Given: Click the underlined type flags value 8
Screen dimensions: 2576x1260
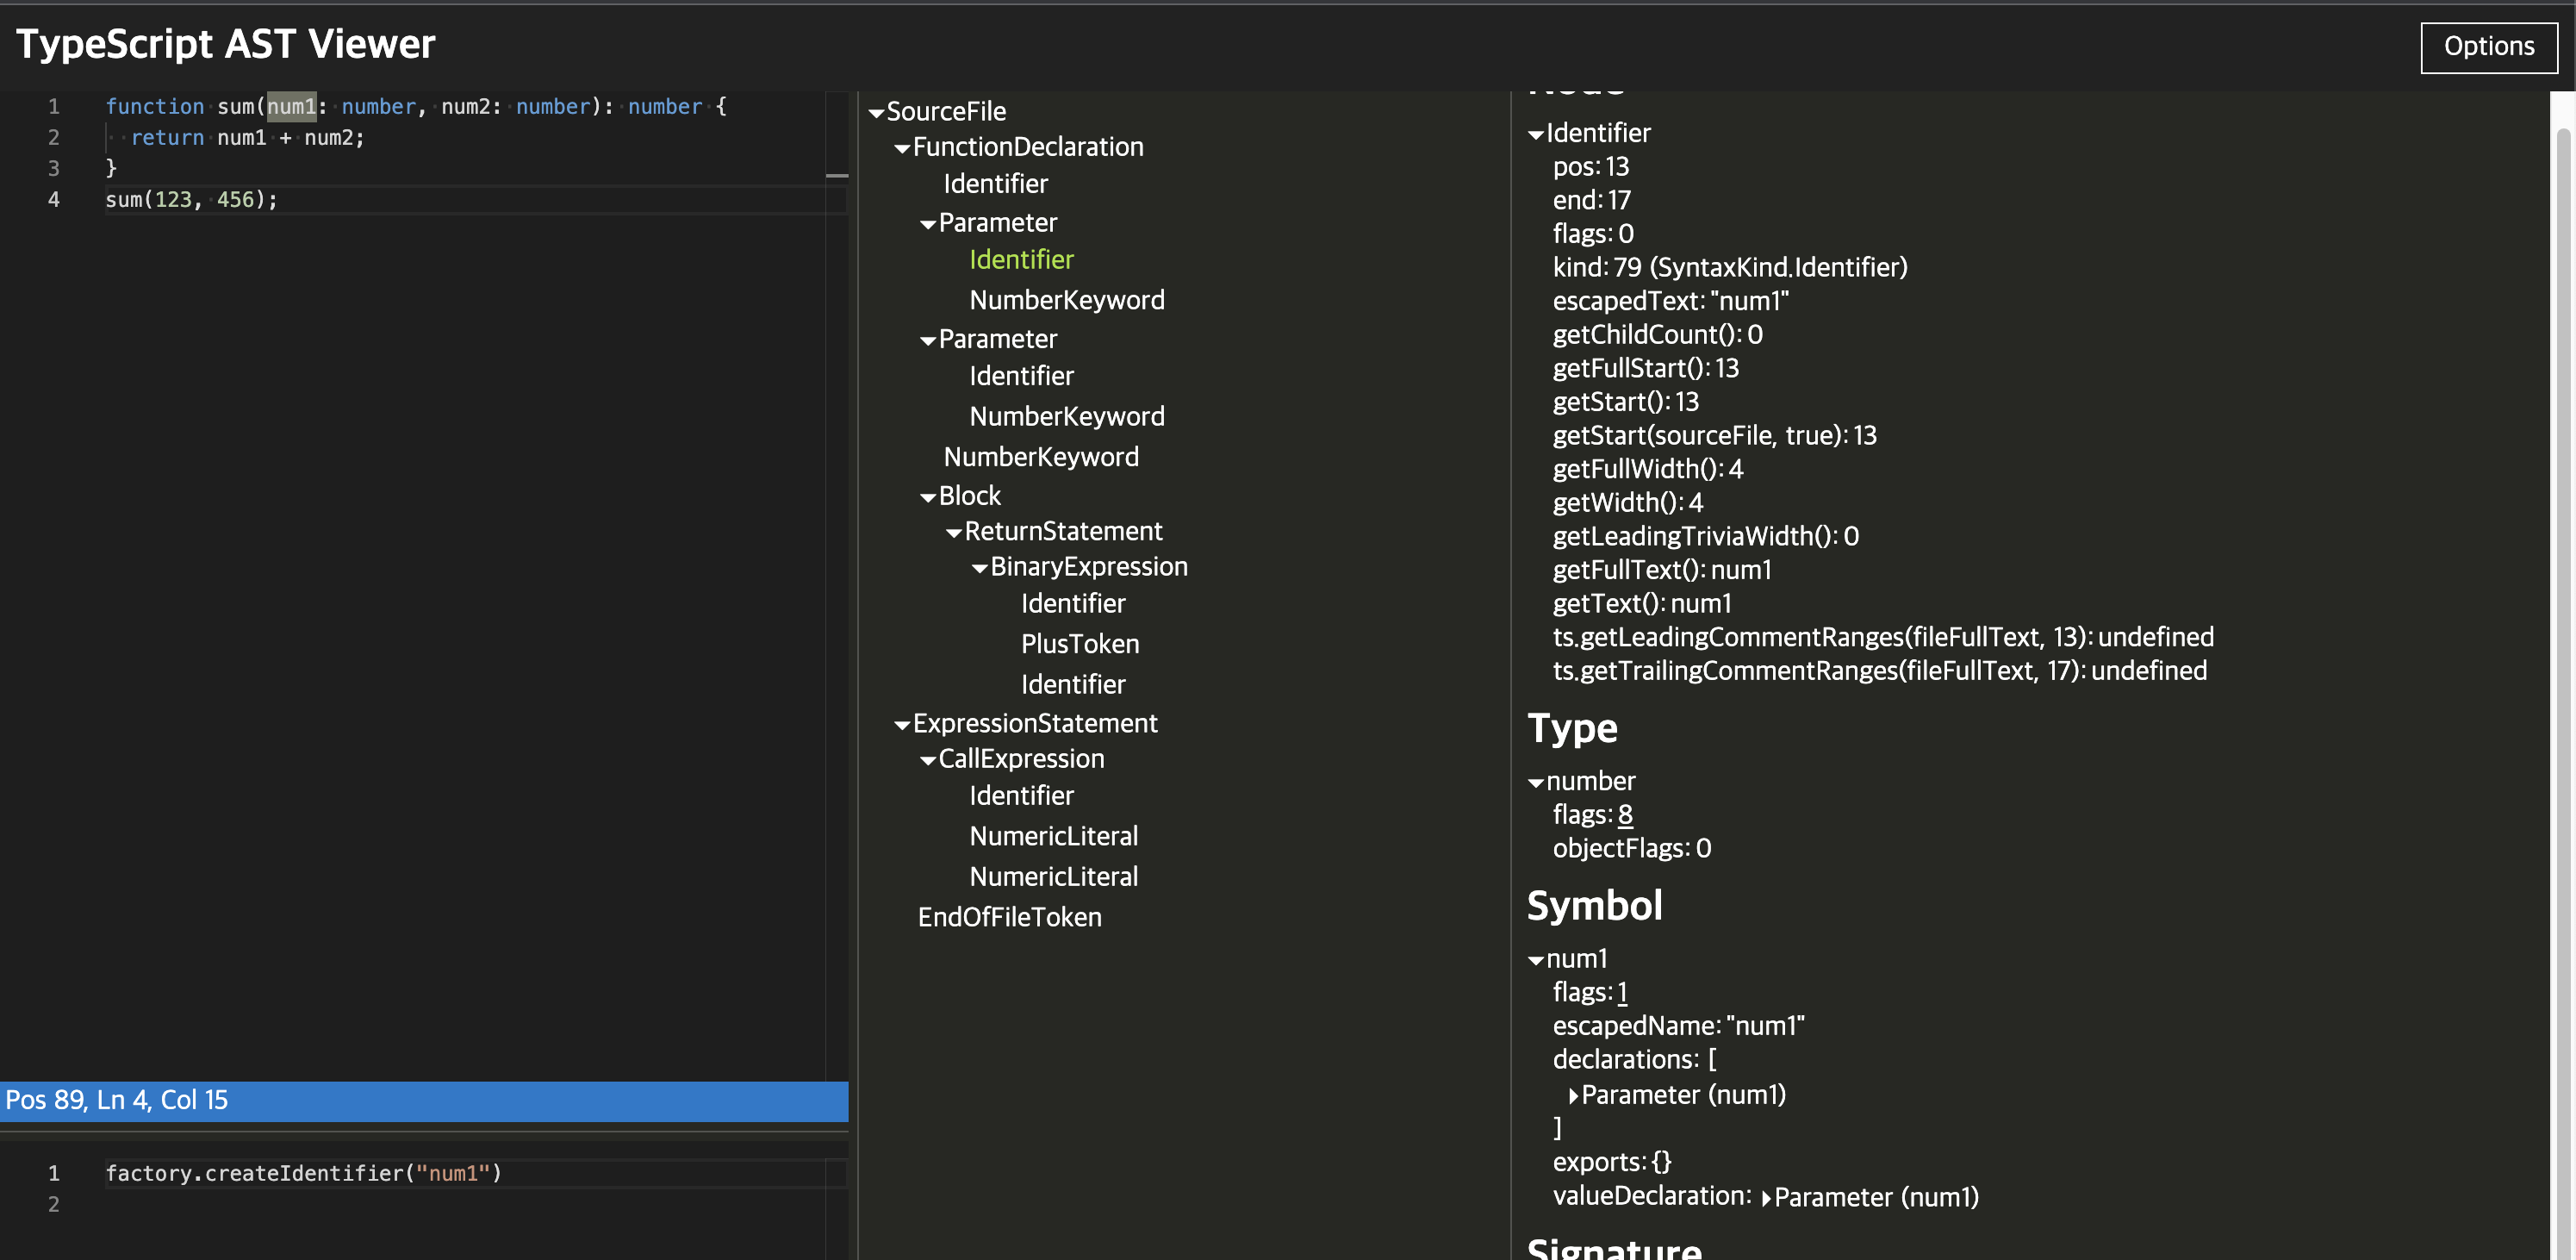Looking at the screenshot, I should click(x=1625, y=815).
